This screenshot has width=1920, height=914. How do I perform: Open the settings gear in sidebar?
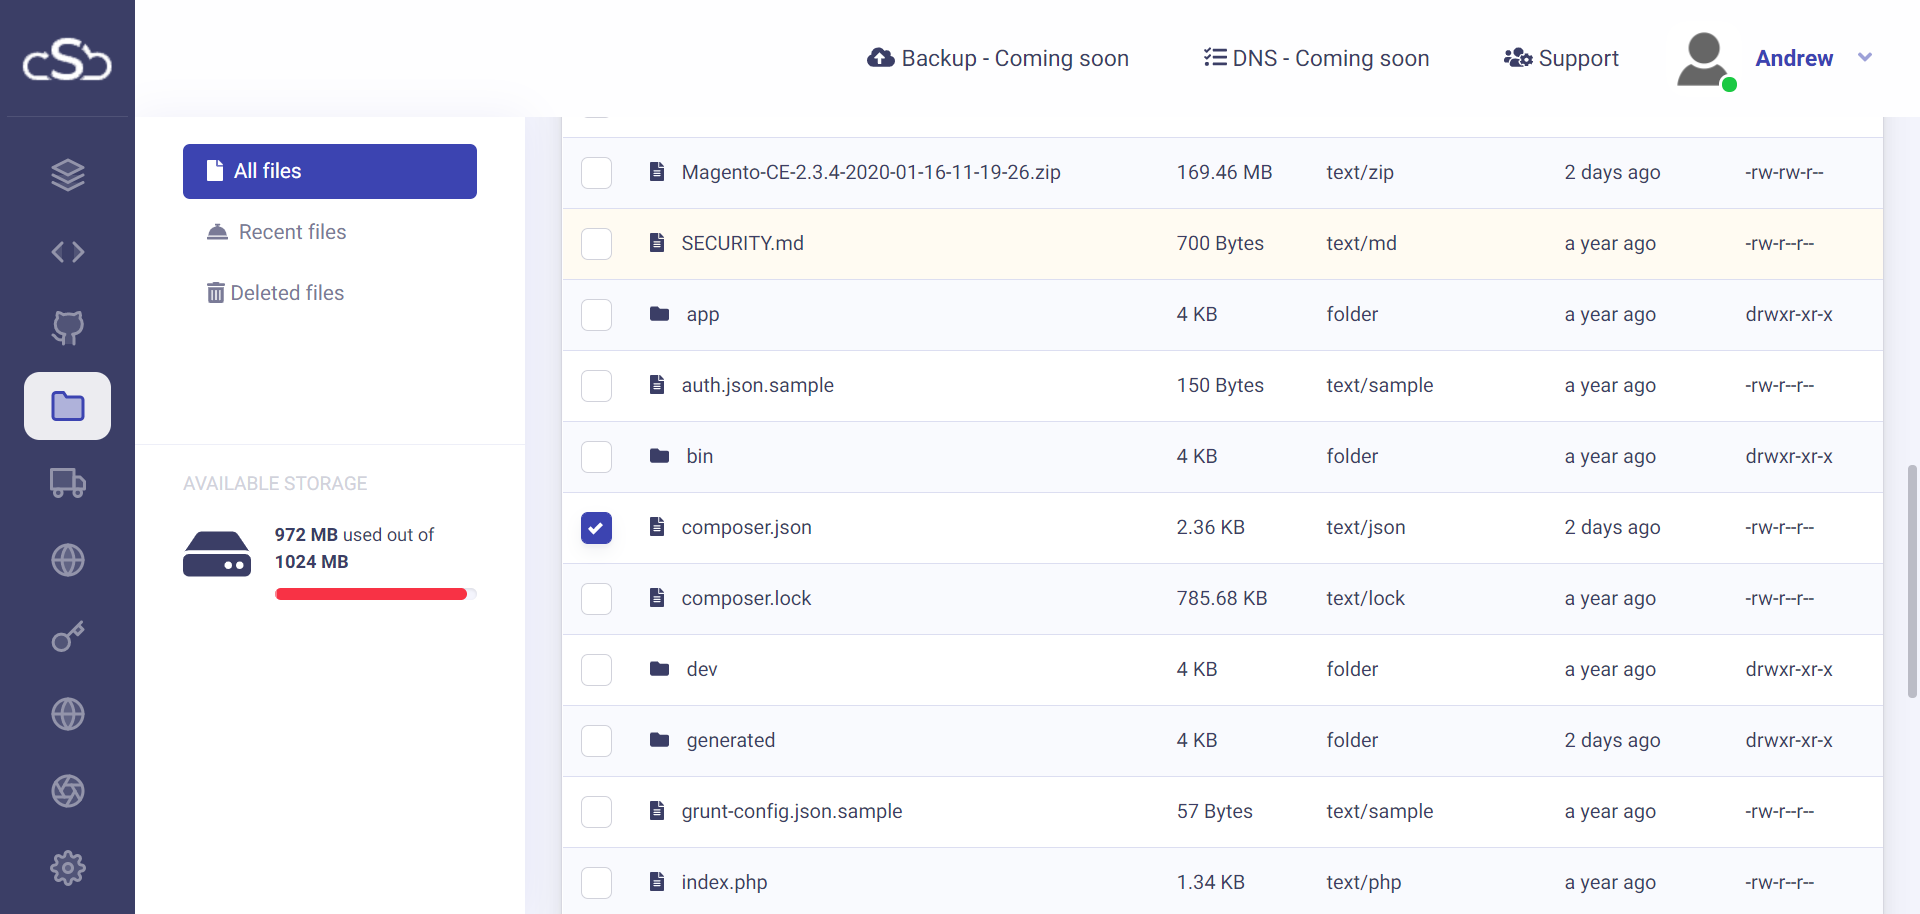coord(67,868)
